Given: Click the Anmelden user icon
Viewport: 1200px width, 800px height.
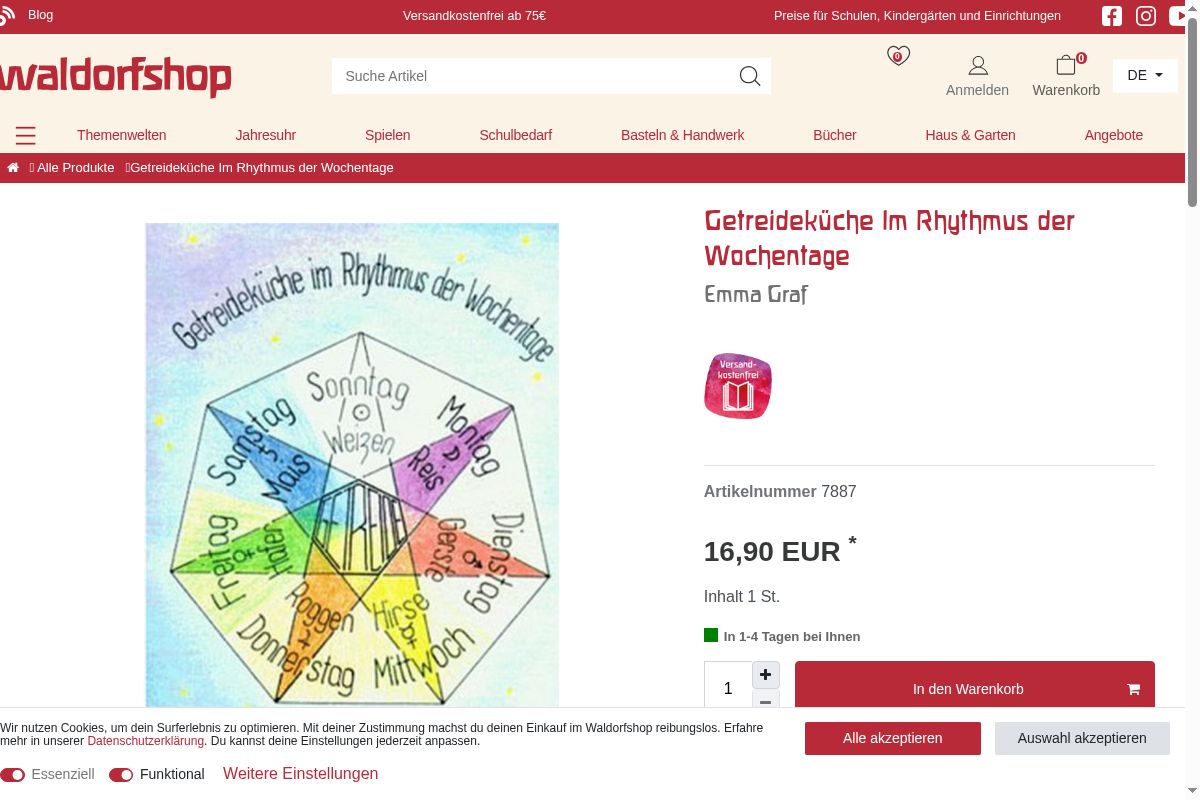Looking at the screenshot, I should 978,66.
